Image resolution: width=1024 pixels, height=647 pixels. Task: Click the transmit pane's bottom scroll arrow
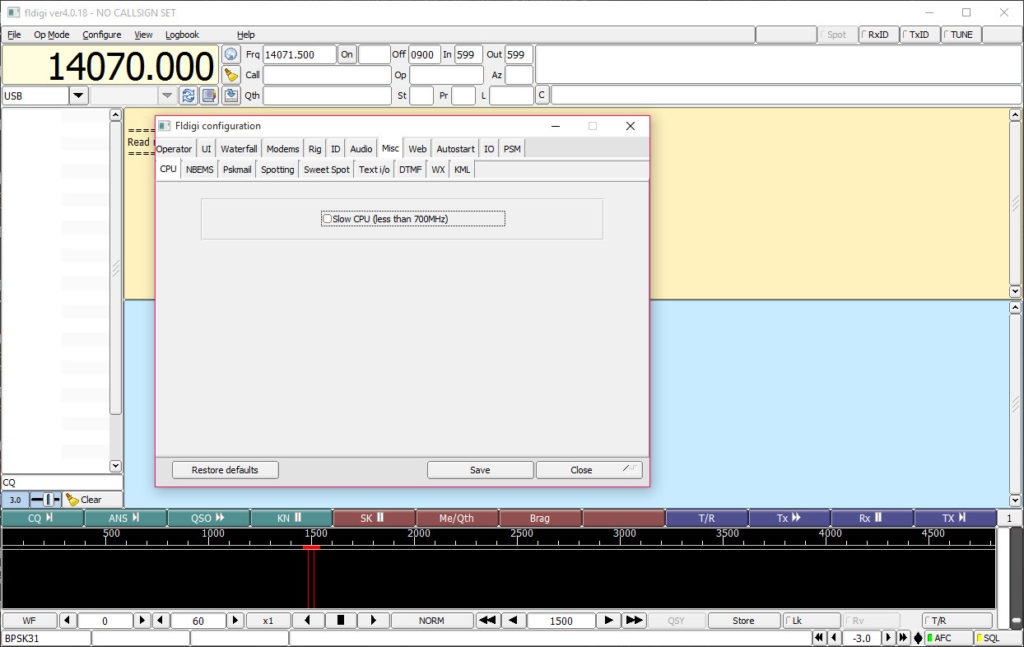pyautogui.click(x=1015, y=500)
